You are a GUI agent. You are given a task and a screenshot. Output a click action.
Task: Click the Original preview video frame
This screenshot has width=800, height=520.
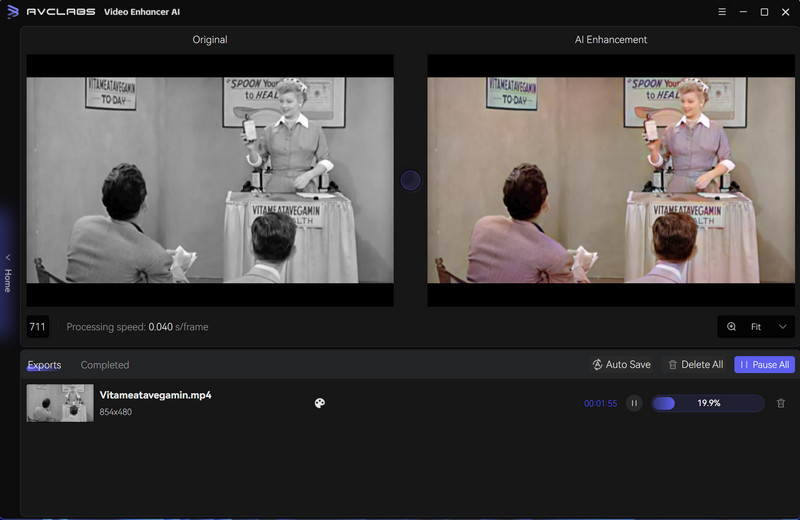pyautogui.click(x=210, y=180)
